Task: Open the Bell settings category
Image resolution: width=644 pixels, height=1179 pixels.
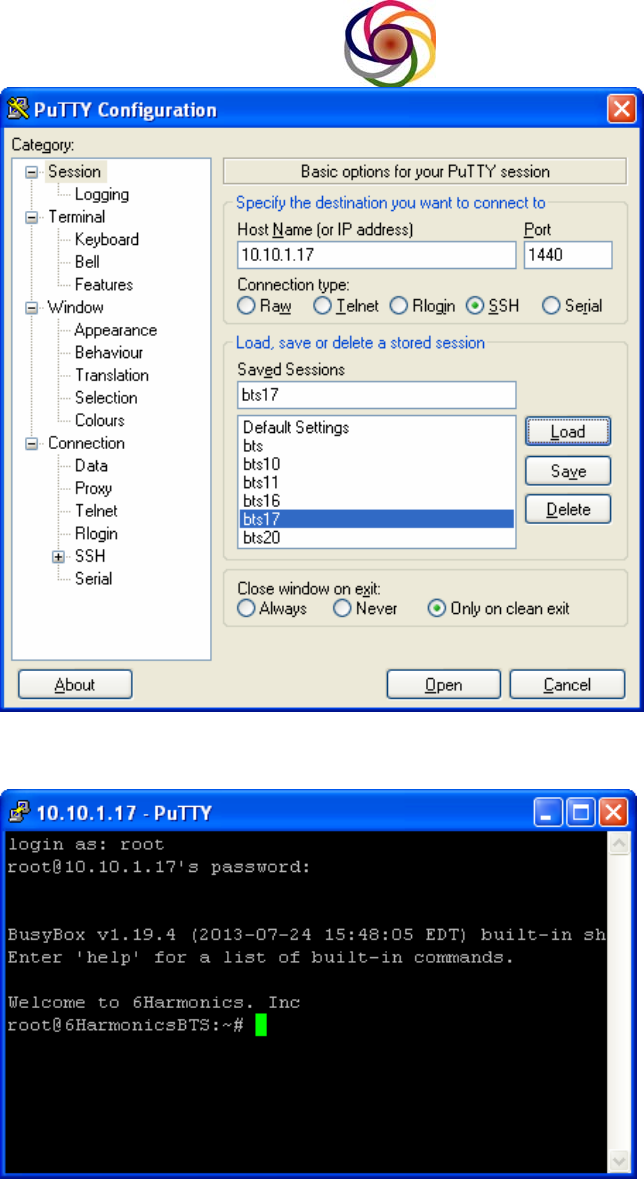Action: (x=87, y=262)
